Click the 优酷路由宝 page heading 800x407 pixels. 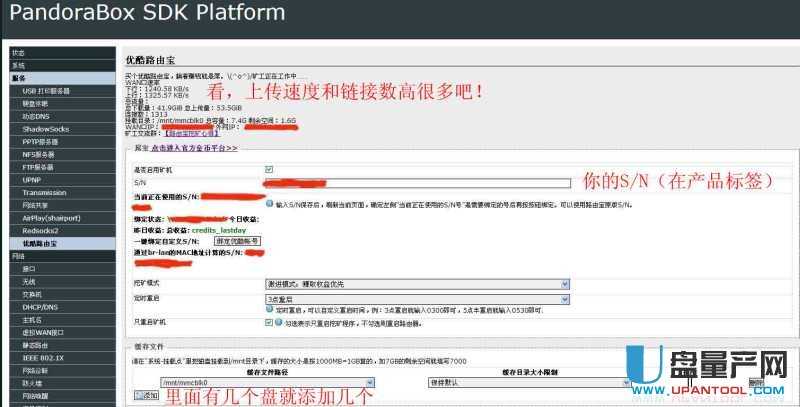[151, 60]
